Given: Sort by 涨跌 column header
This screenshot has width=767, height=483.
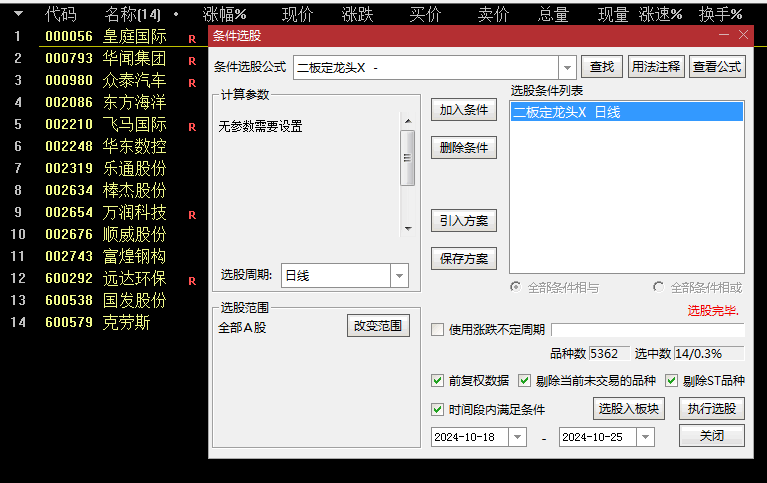Looking at the screenshot, I should [357, 14].
